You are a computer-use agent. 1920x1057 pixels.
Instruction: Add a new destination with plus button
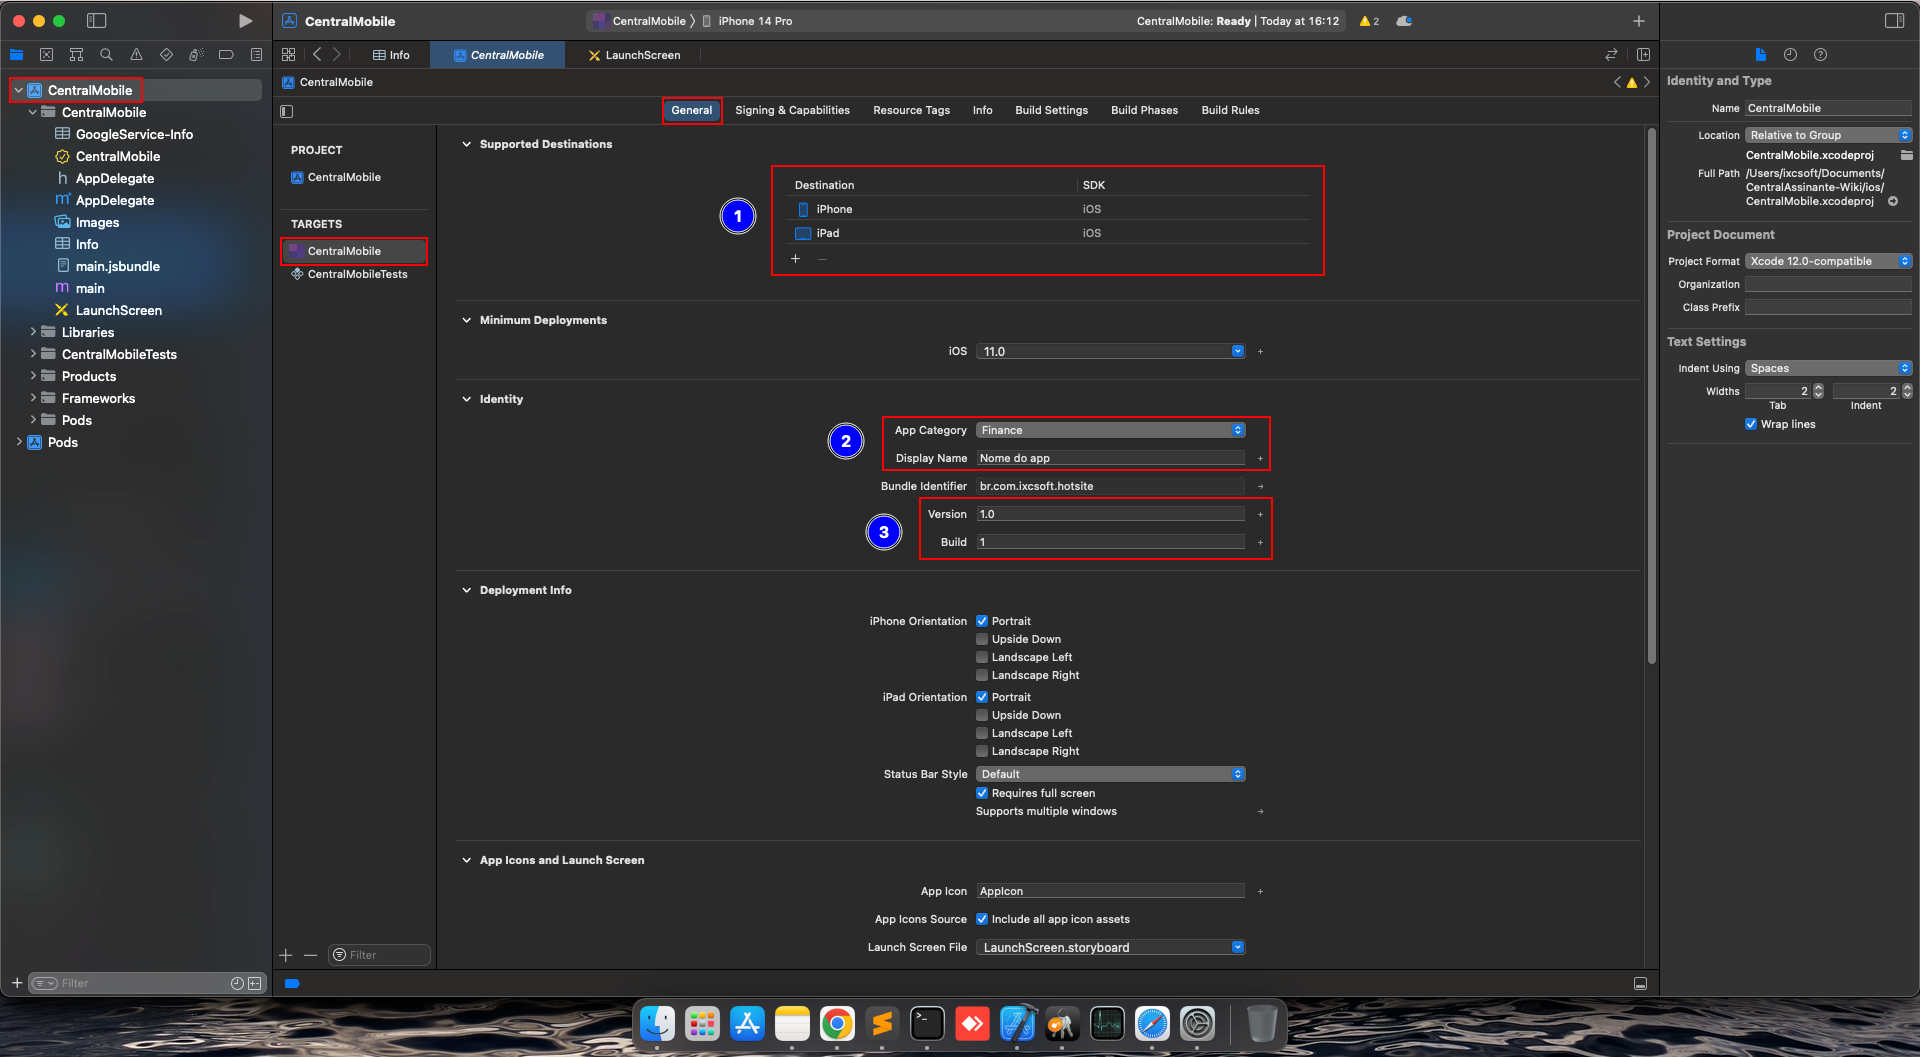point(796,259)
